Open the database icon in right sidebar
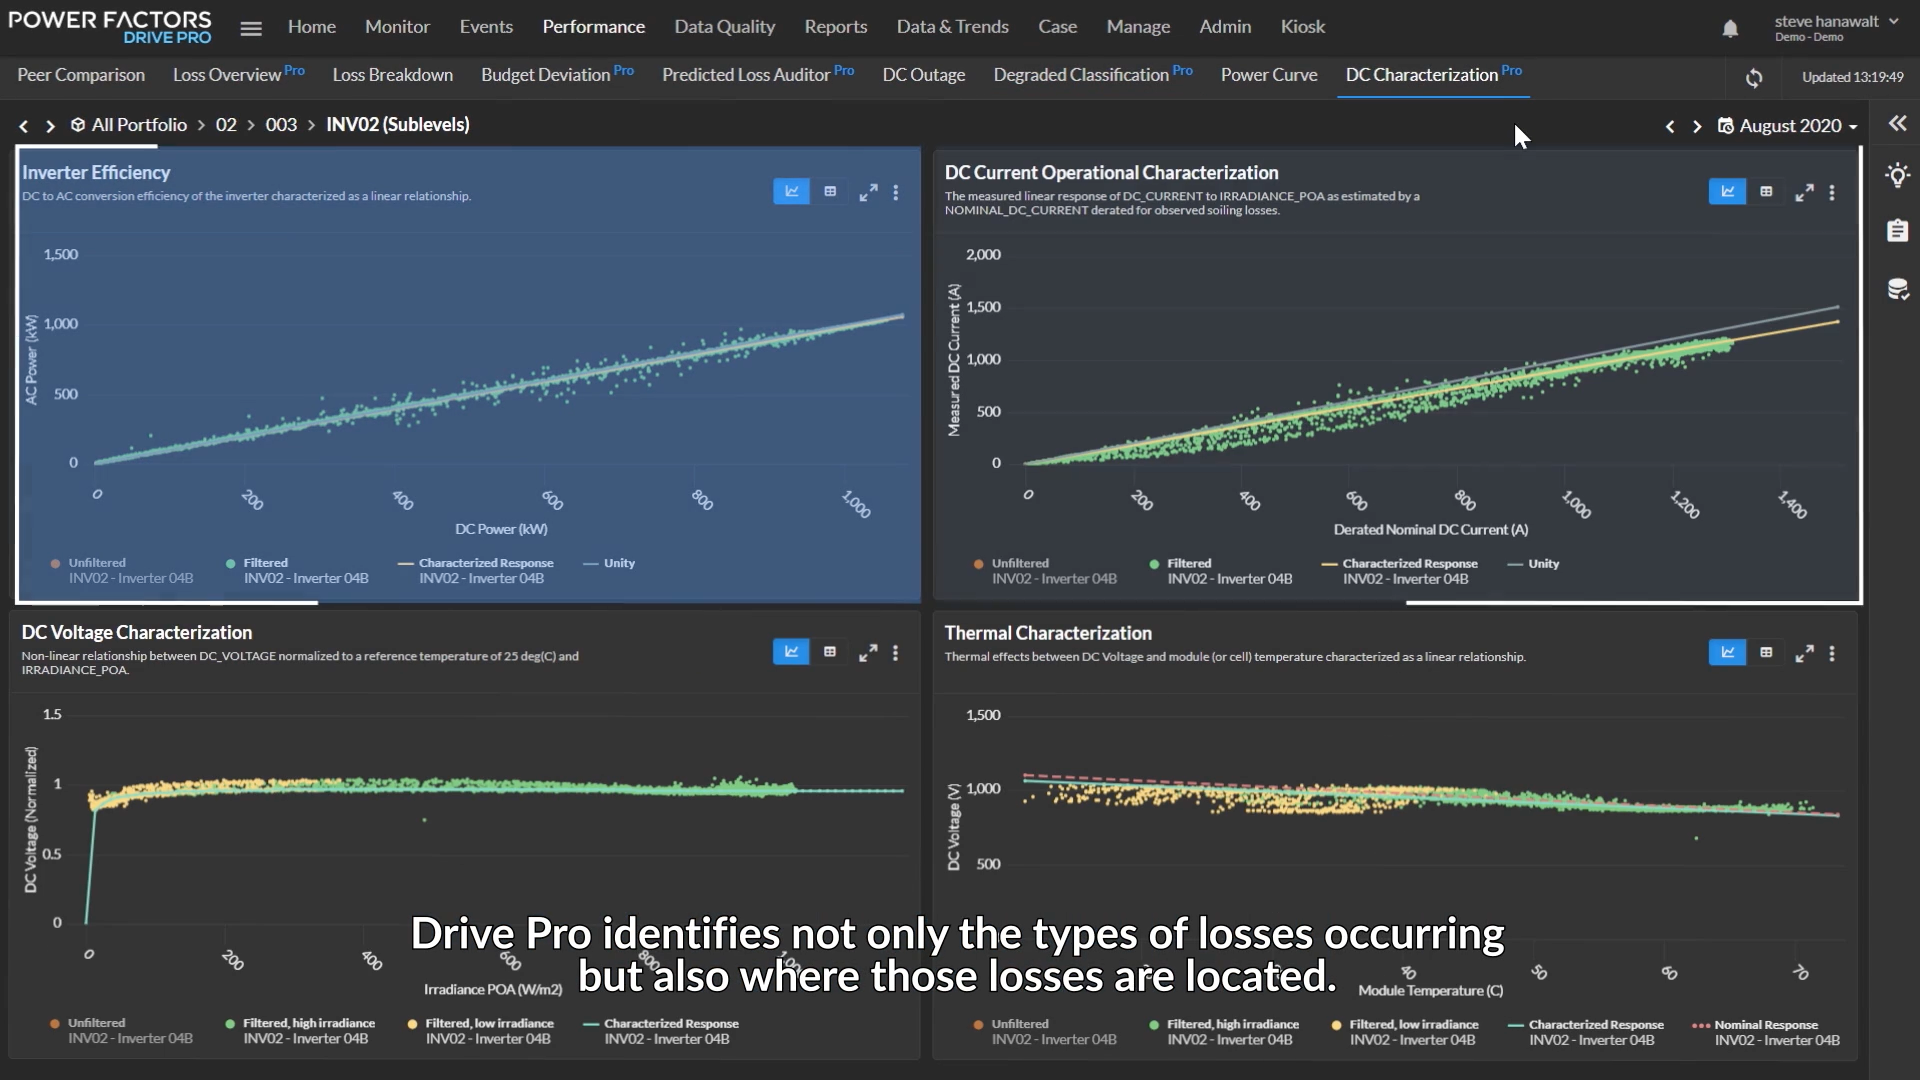Screen dimensions: 1920x1080 coord(1897,289)
